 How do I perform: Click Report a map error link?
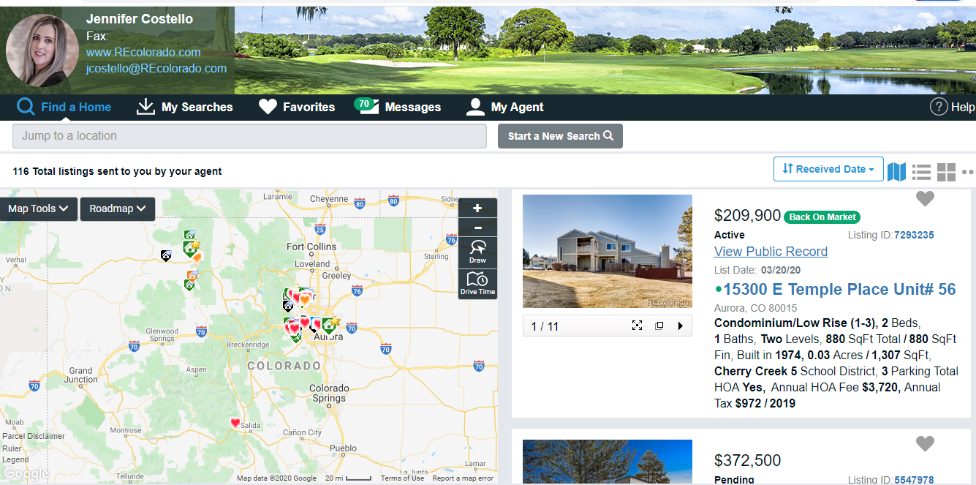pos(463,478)
